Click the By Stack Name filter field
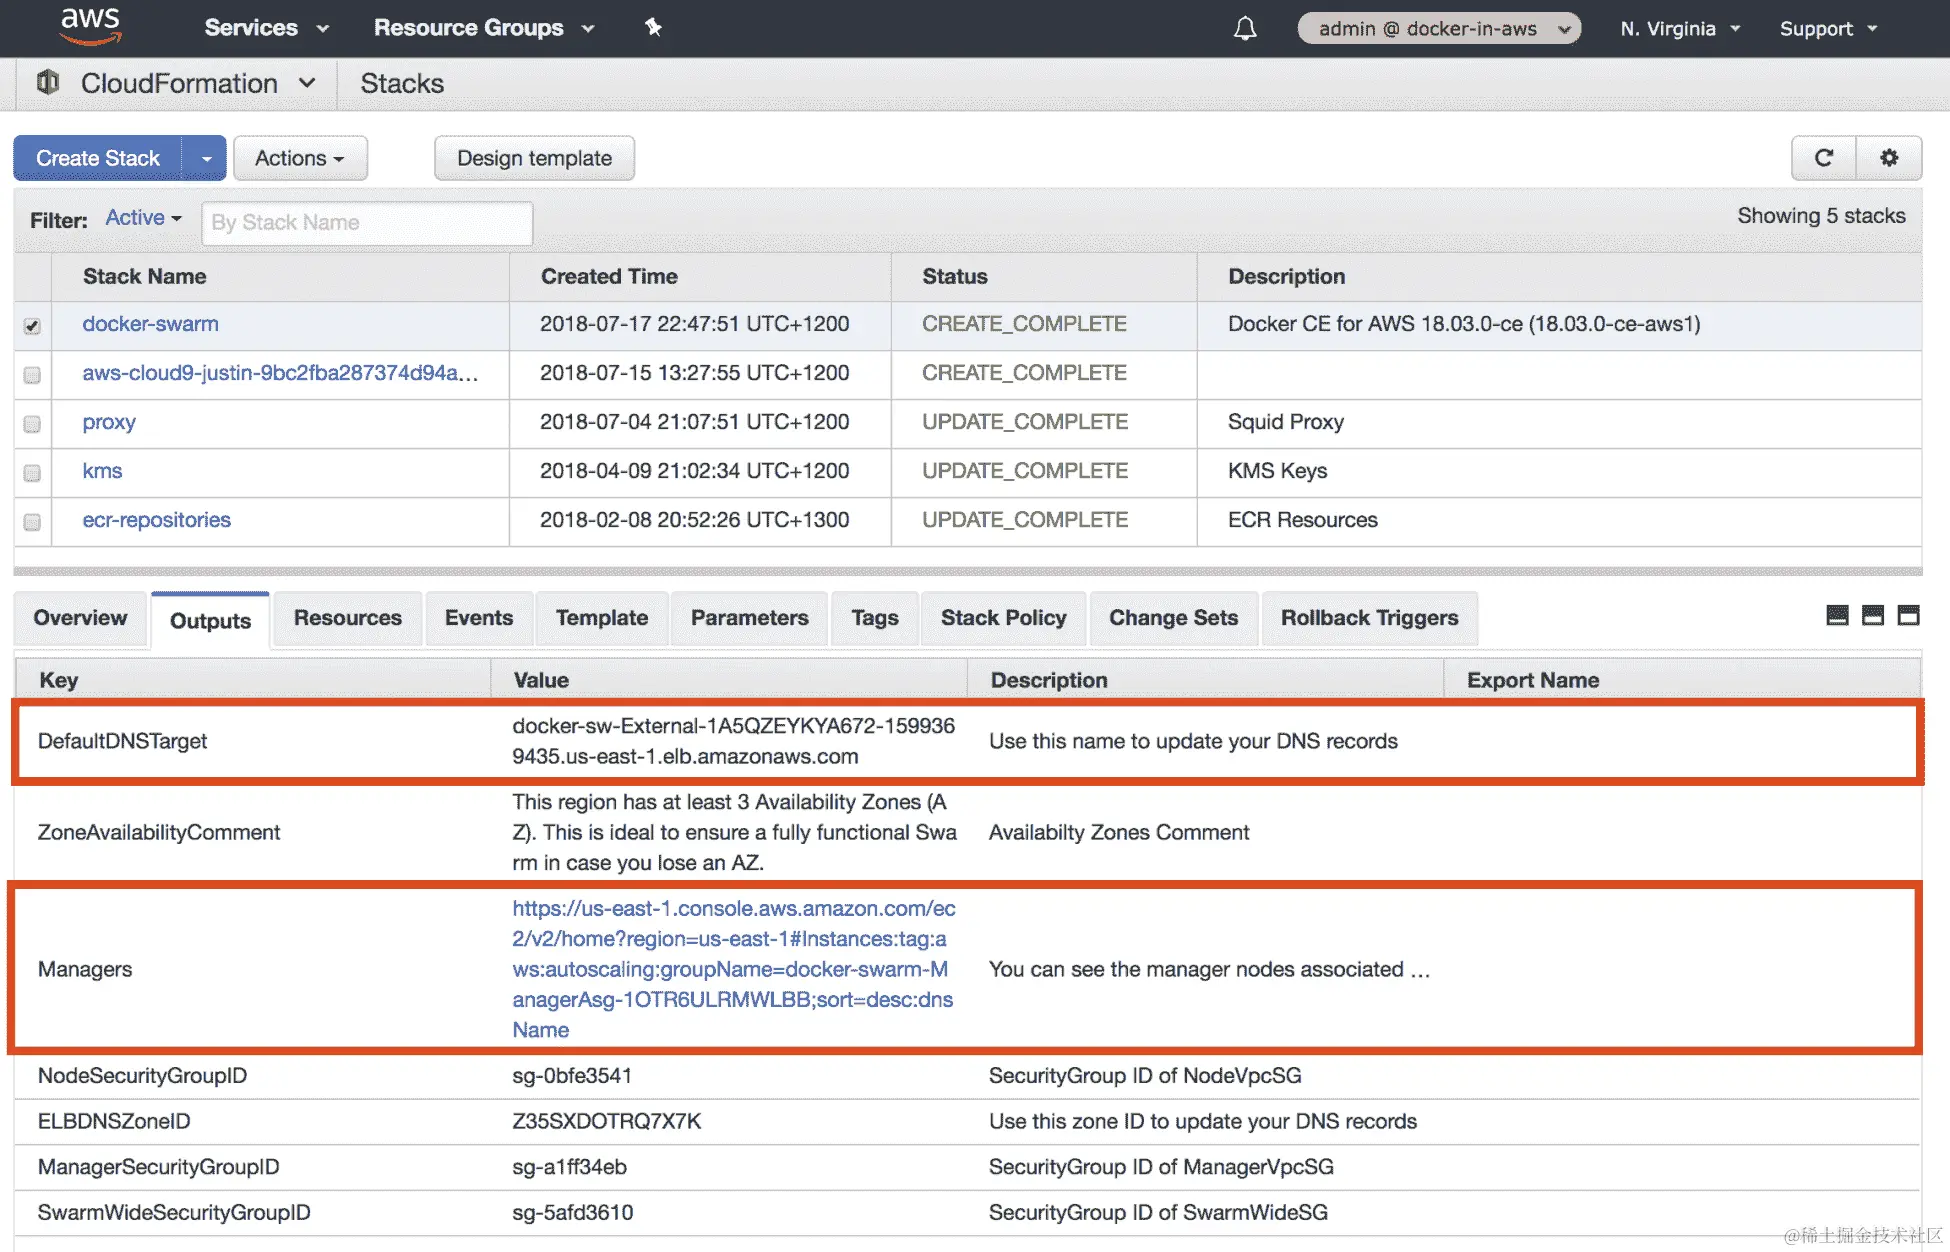The image size is (1950, 1252). [x=366, y=222]
